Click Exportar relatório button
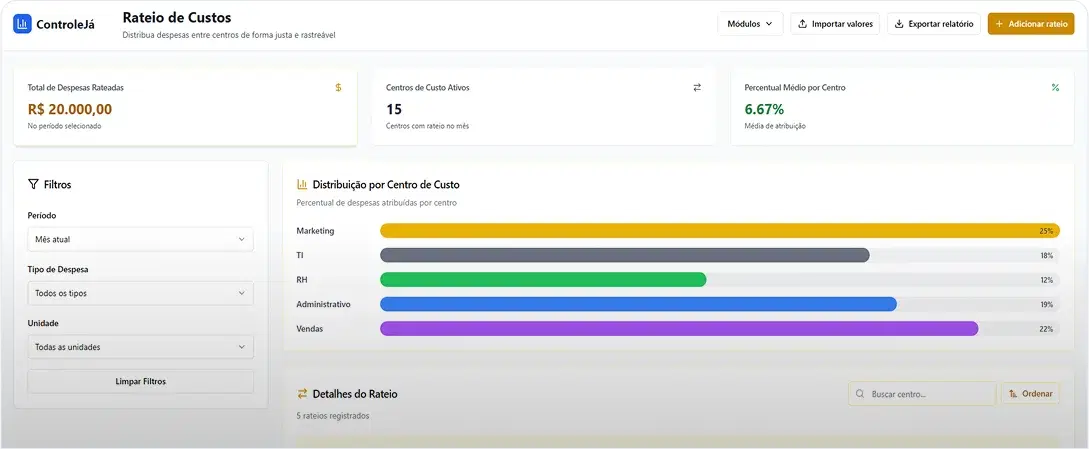Viewport: 1089px width, 449px height. pyautogui.click(x=933, y=24)
